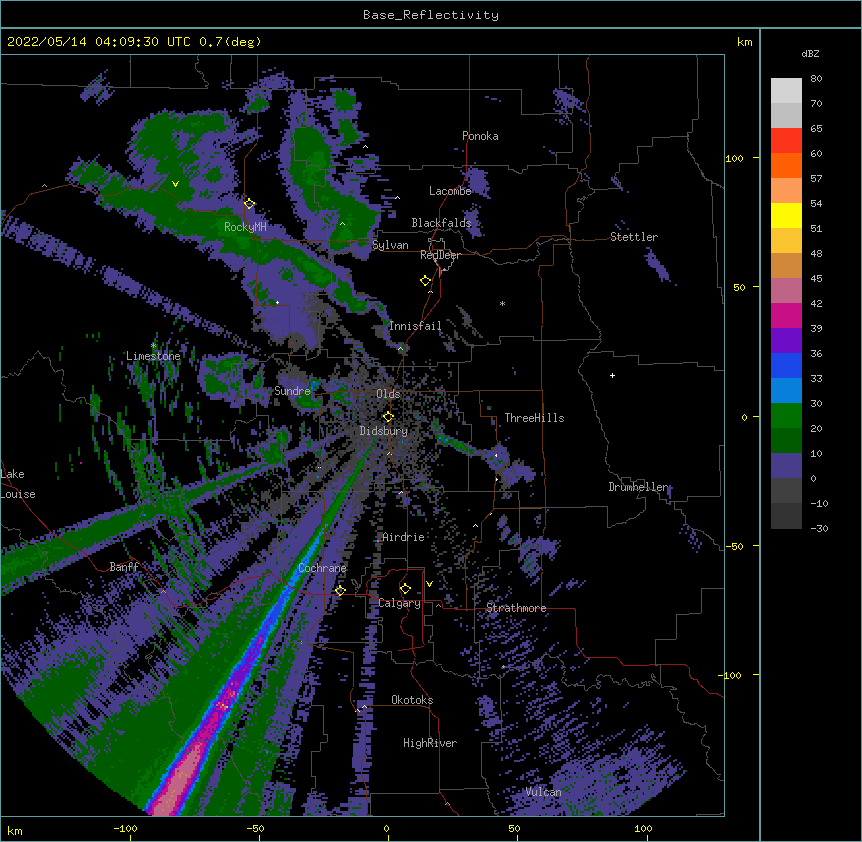Click the dBZ legend heading
862x842 pixels.
pos(810,54)
